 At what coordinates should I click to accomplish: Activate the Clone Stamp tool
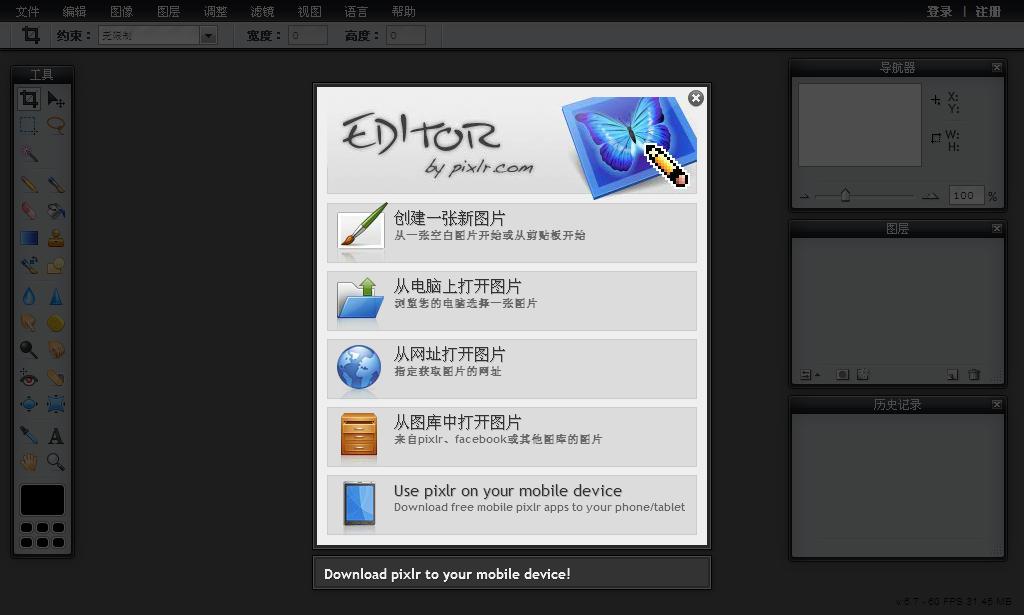56,238
